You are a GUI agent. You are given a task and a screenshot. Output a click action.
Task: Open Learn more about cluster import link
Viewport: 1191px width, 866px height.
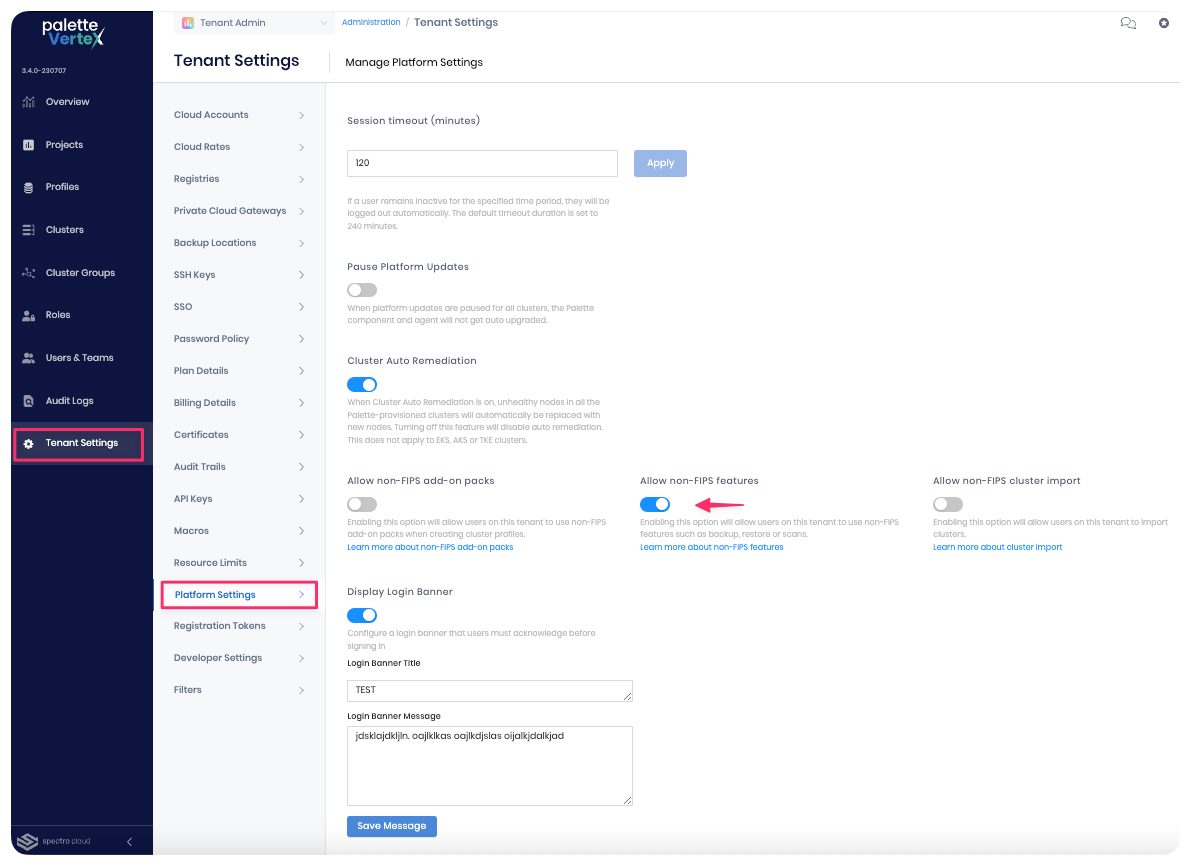997,547
